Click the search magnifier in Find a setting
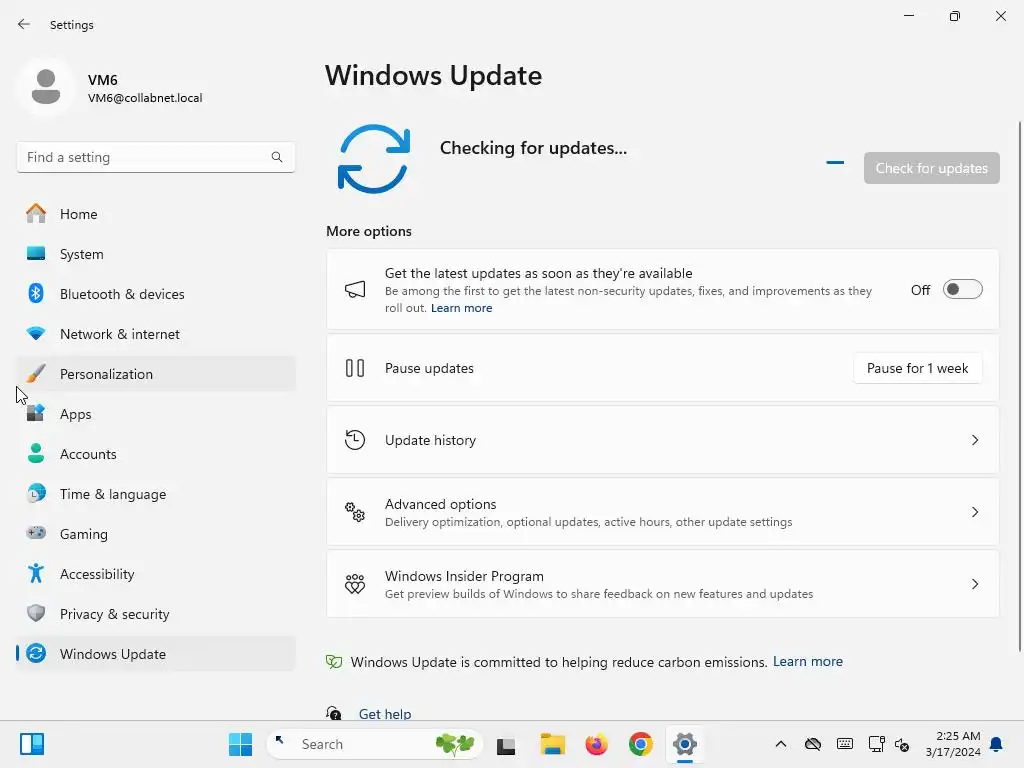This screenshot has height=768, width=1024. pyautogui.click(x=277, y=157)
